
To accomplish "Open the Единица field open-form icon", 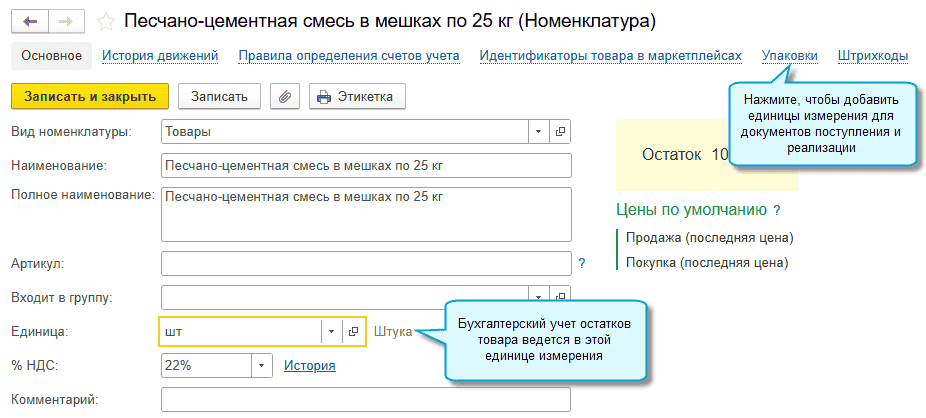I will (353, 332).
